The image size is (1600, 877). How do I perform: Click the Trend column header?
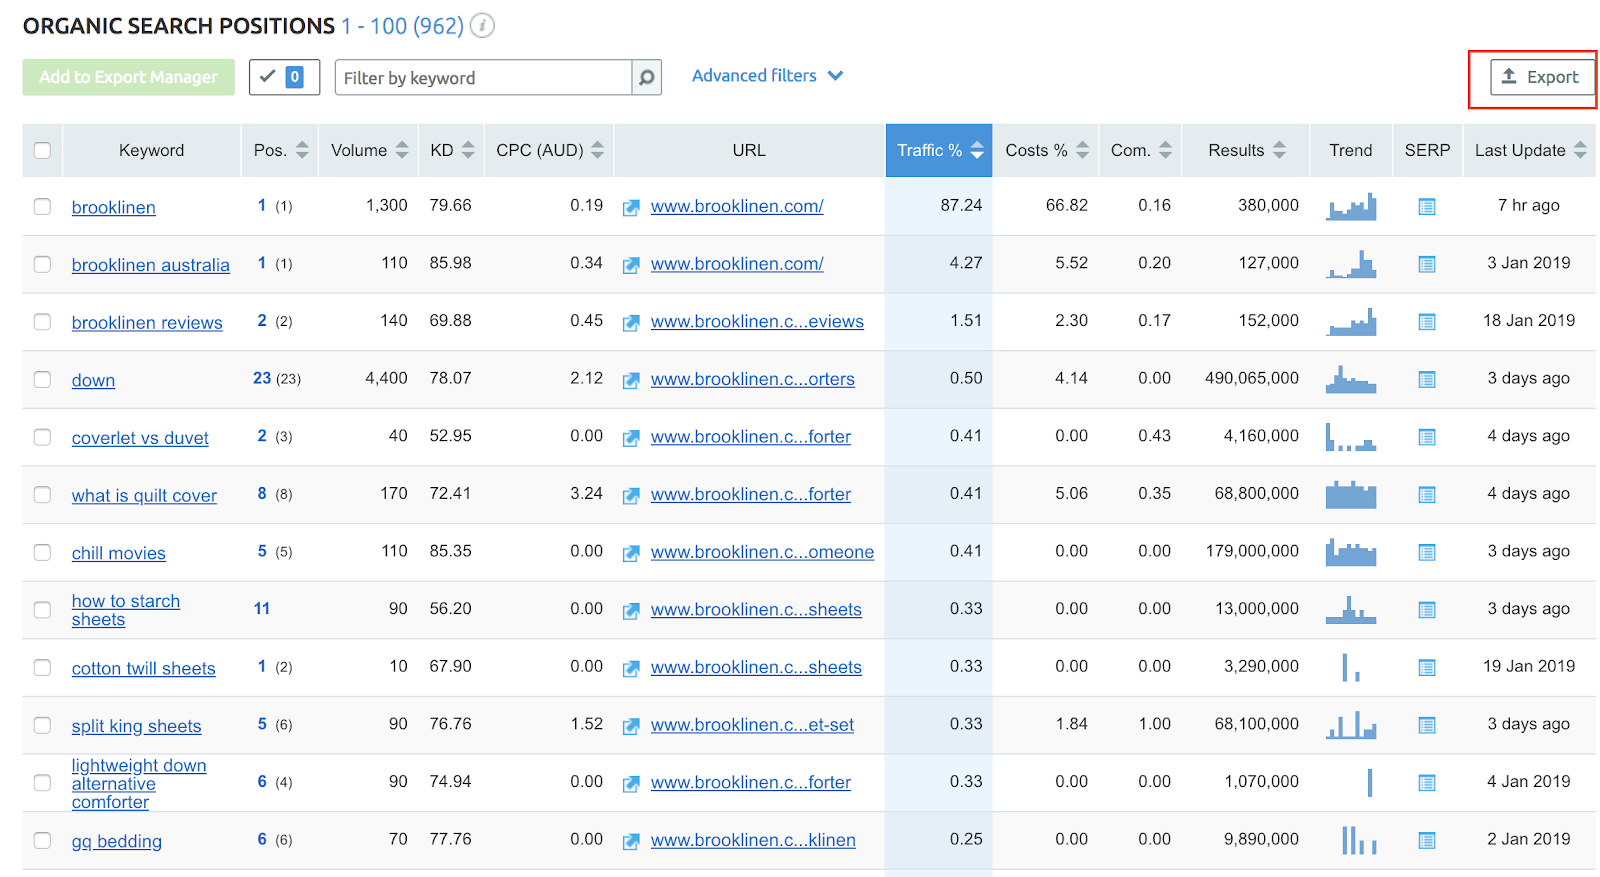pos(1351,150)
